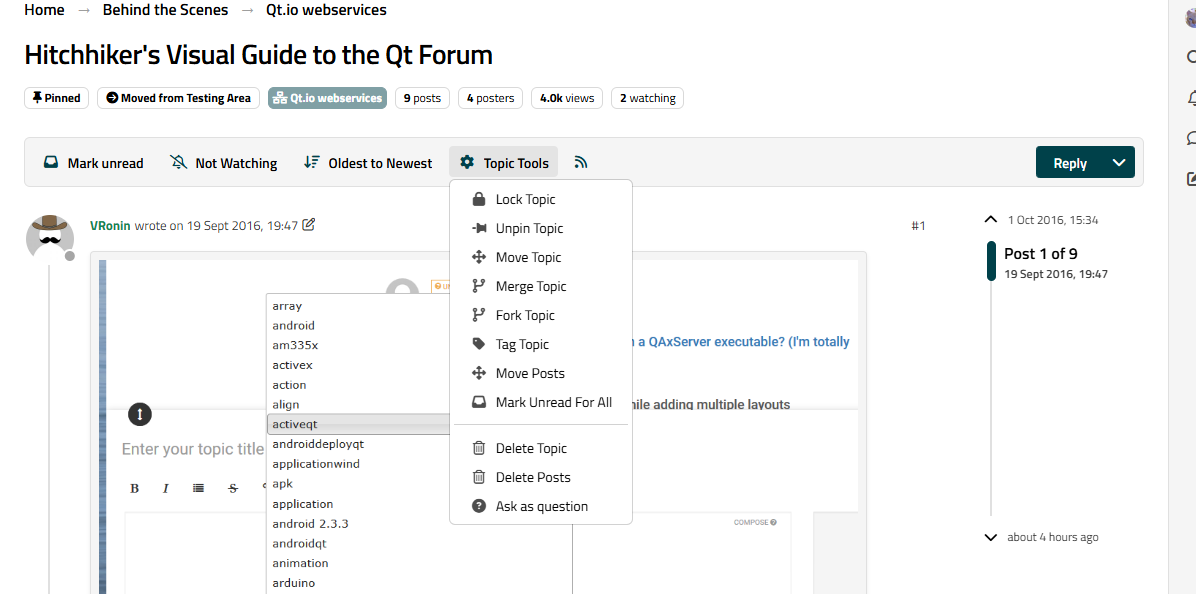This screenshot has width=1196, height=594.
Task: Click the Bold icon in embedded composer
Action: tap(134, 488)
